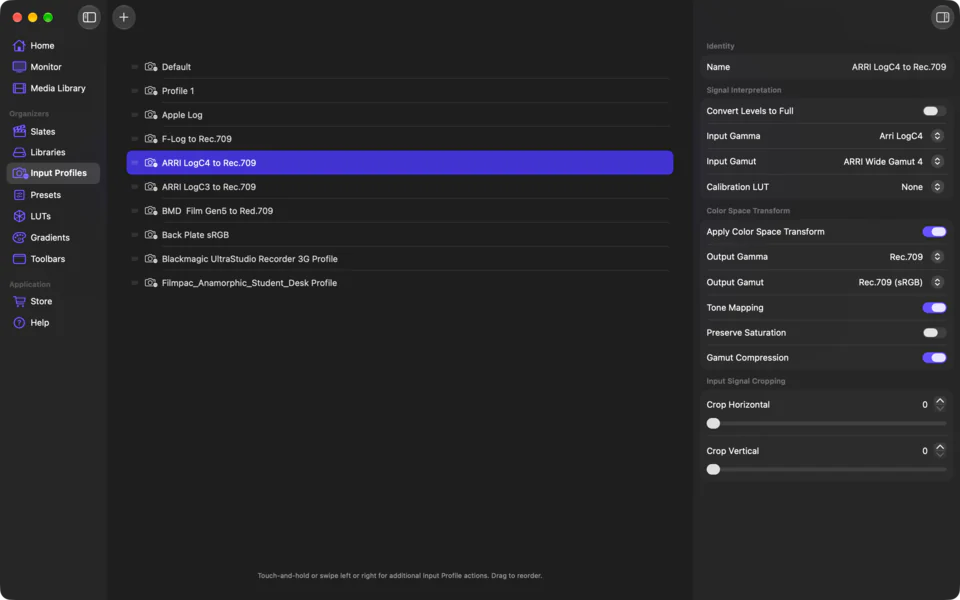Select Blackmagic UltraStudio Recorder 3G Profile
This screenshot has width=960, height=600.
400,259
